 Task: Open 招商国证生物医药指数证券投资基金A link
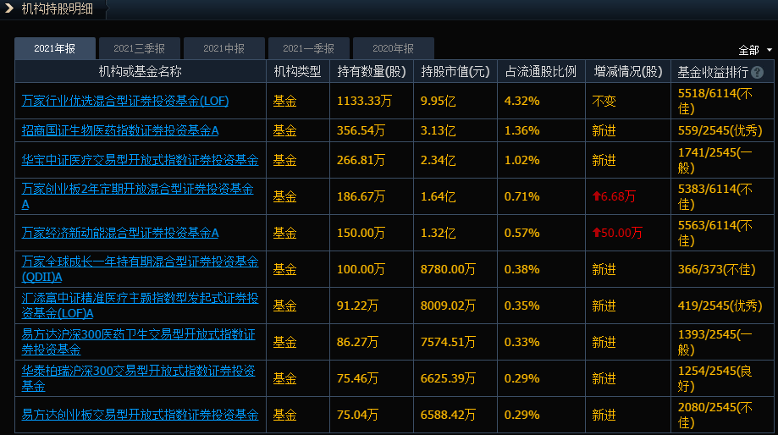pyautogui.click(x=120, y=130)
